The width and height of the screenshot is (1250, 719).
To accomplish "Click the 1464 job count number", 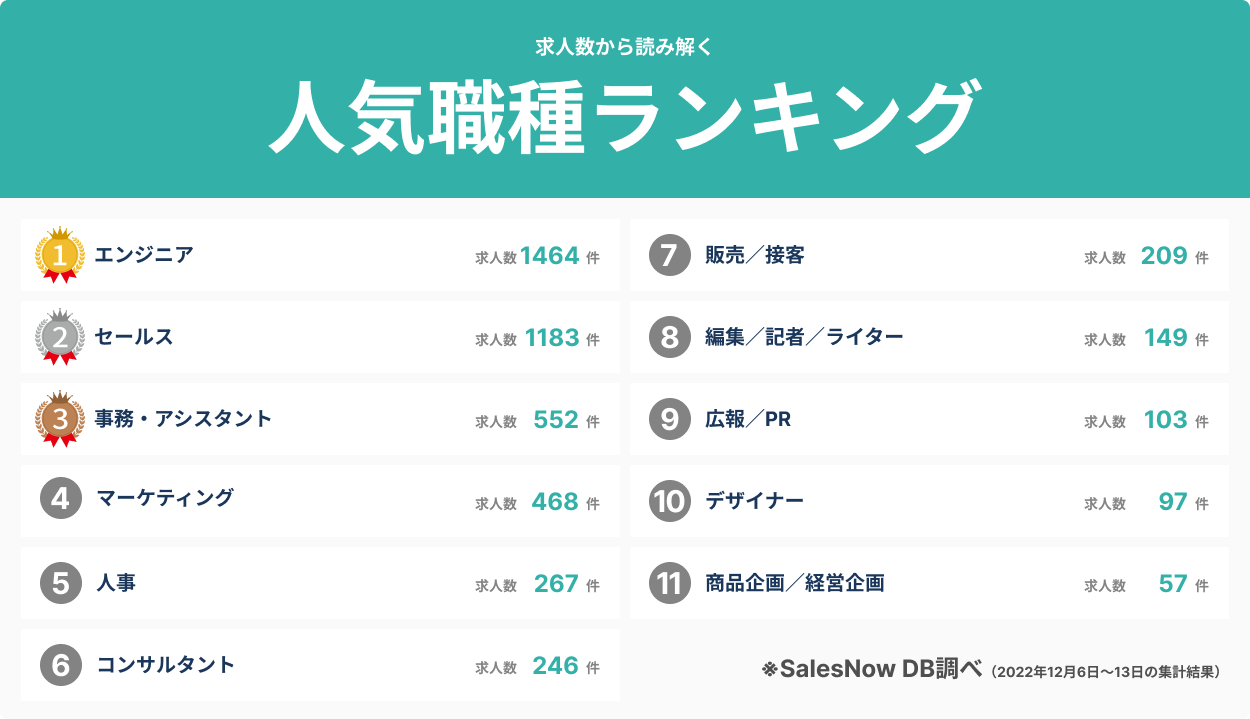I will [550, 256].
